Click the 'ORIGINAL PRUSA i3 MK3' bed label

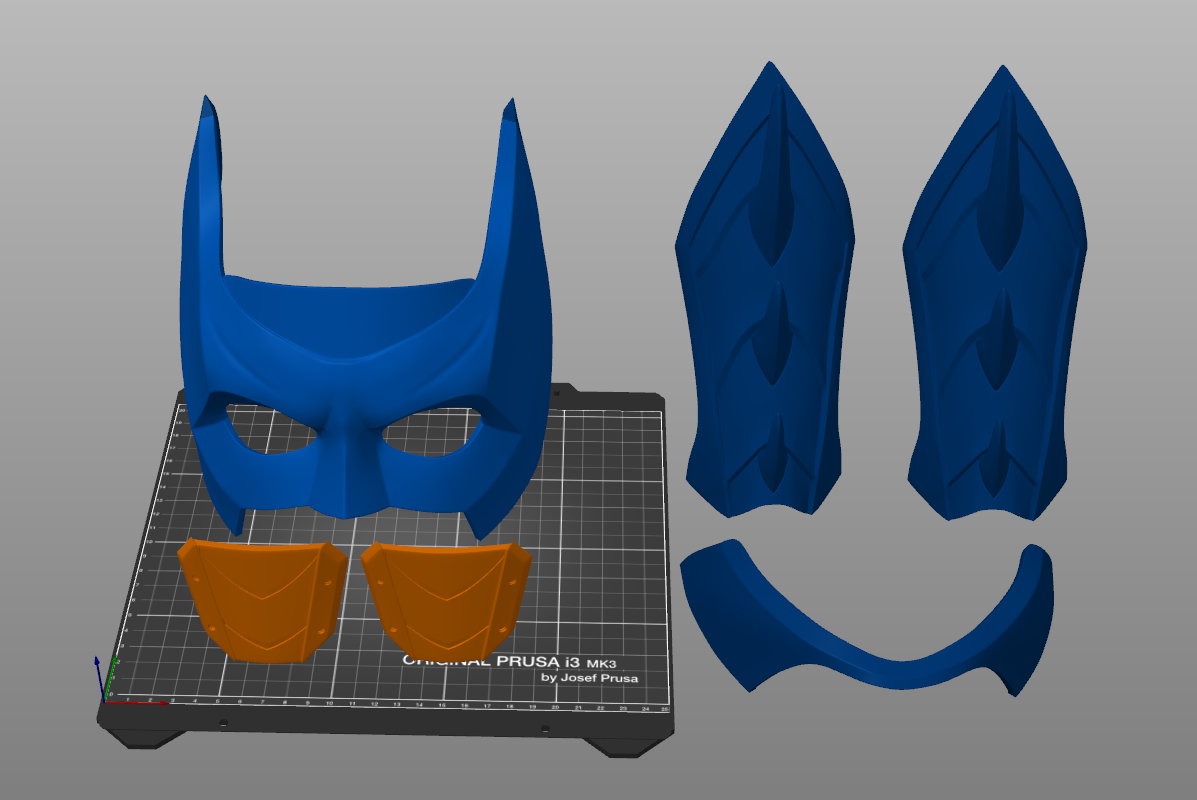point(510,662)
